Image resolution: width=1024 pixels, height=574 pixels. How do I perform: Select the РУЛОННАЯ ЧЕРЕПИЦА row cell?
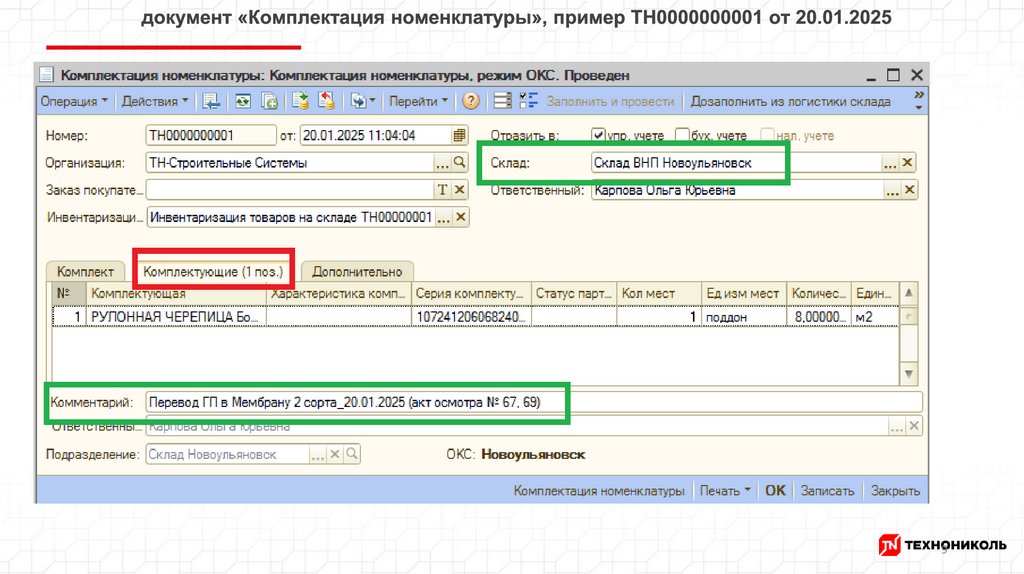(x=176, y=317)
